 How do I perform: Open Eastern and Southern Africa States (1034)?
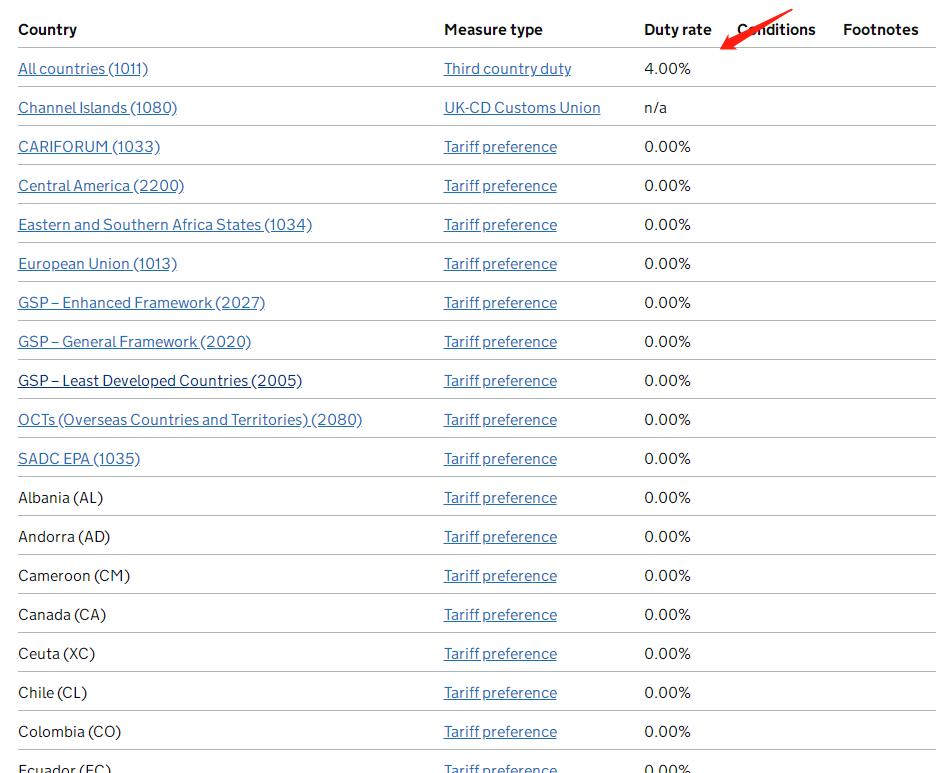coord(165,224)
